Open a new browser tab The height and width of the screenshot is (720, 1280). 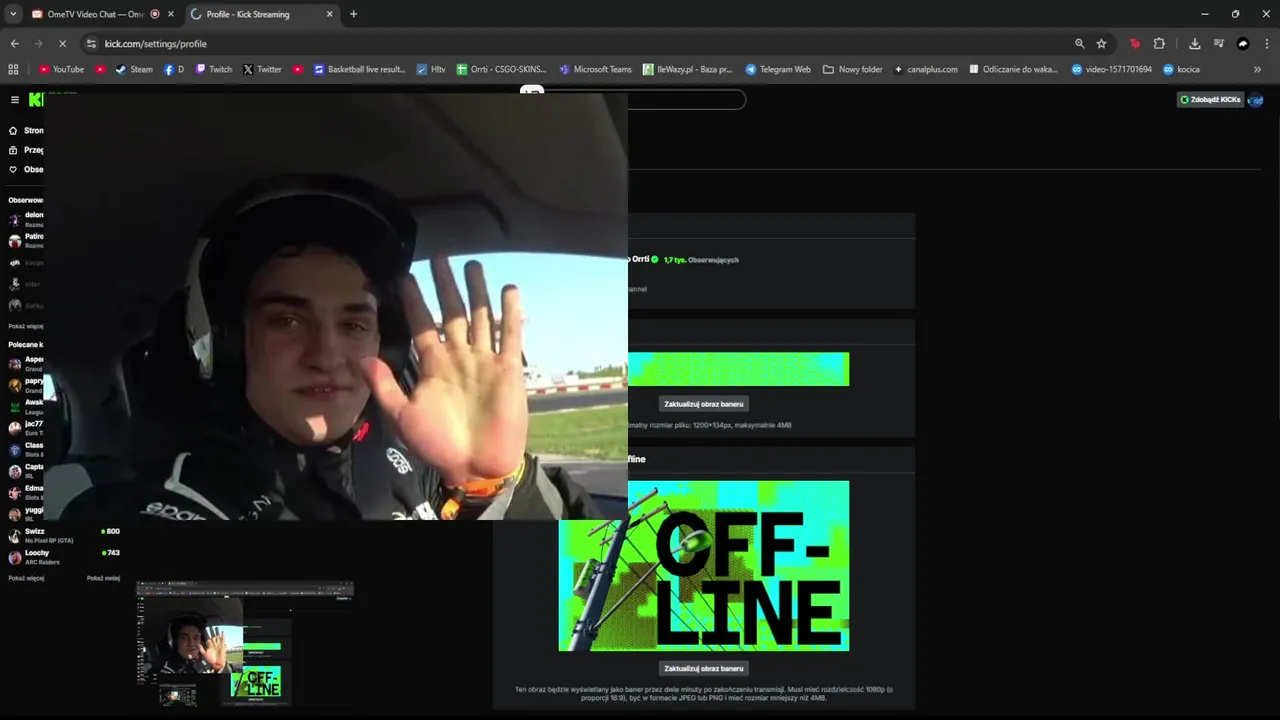pos(353,14)
